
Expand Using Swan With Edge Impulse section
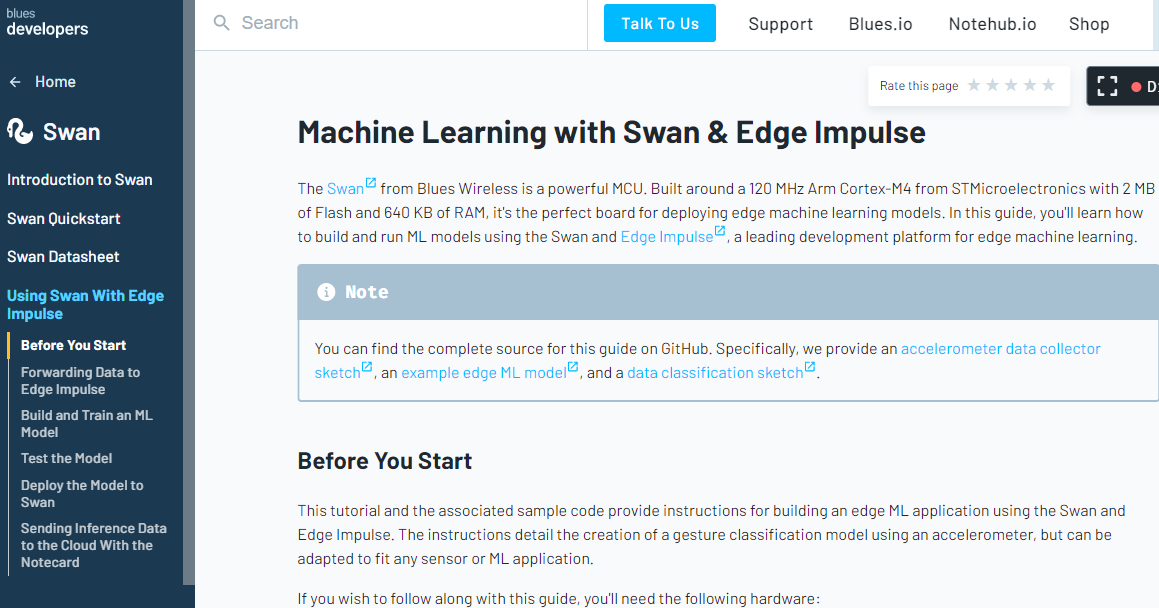coord(85,304)
